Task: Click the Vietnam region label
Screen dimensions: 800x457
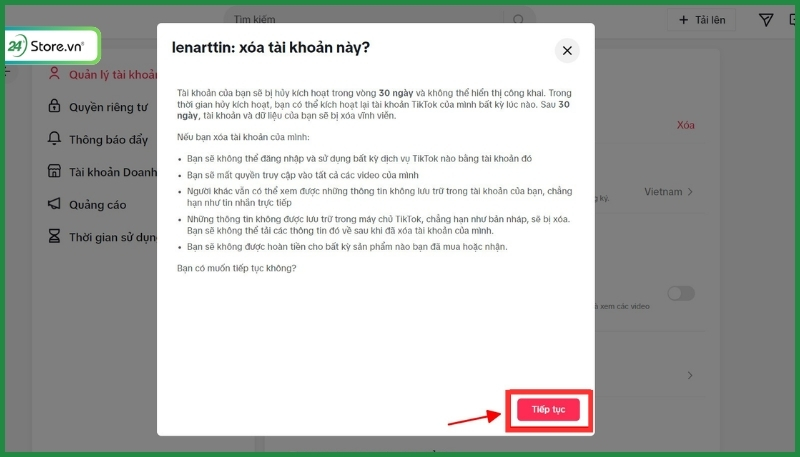Action: click(x=663, y=192)
